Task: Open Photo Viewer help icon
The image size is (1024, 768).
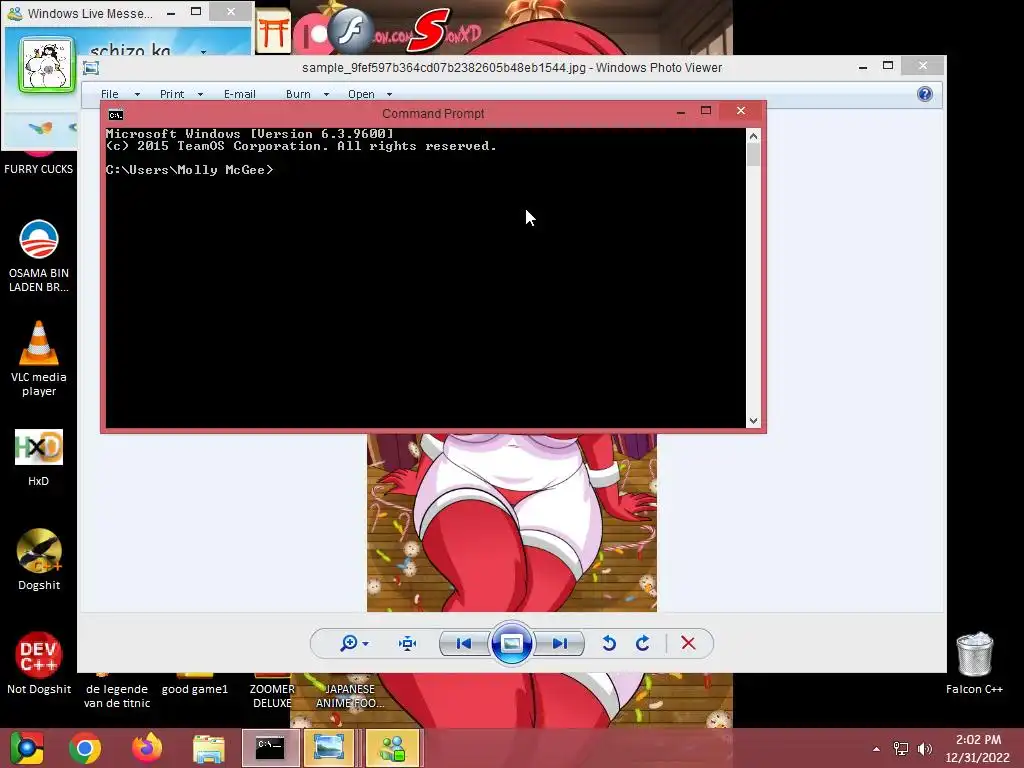Action: [925, 94]
